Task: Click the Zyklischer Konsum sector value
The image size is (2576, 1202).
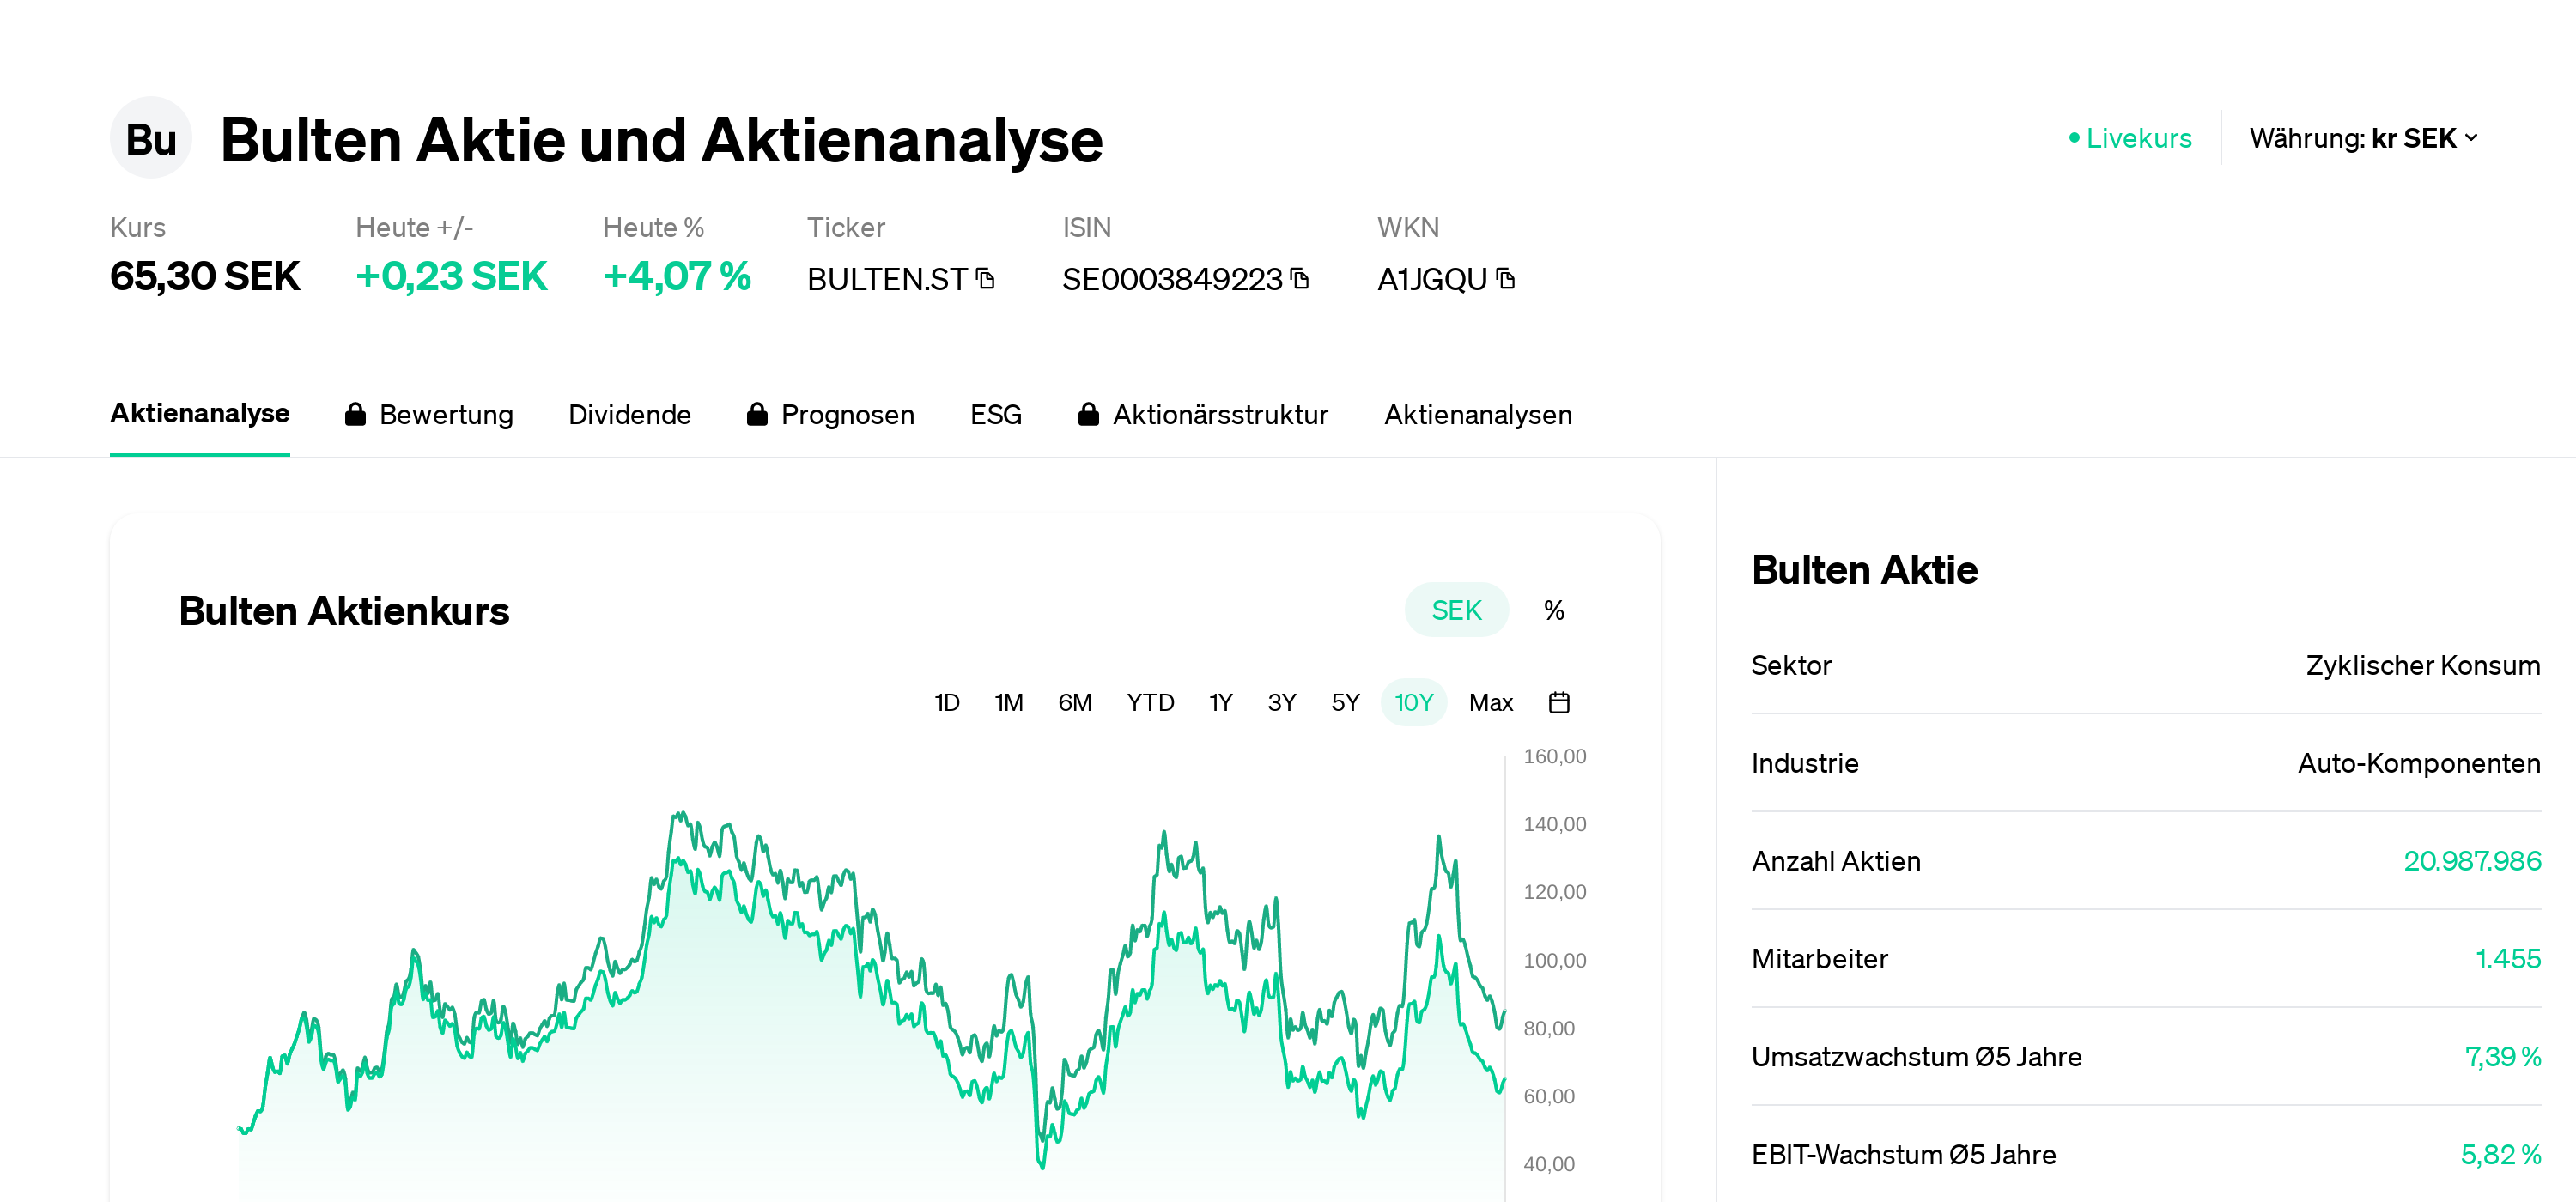Action: [x=2423, y=665]
